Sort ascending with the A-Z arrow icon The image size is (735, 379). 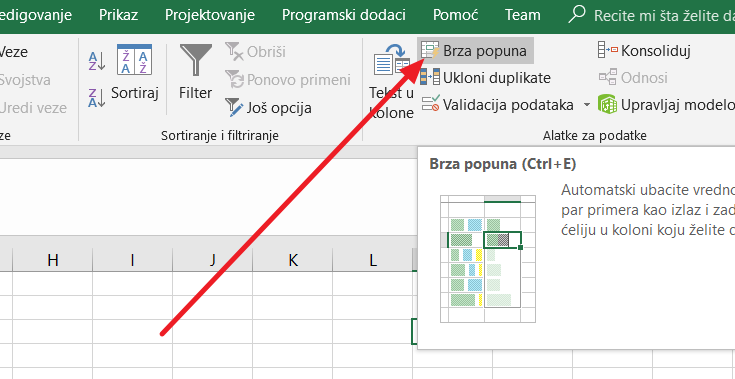point(97,61)
